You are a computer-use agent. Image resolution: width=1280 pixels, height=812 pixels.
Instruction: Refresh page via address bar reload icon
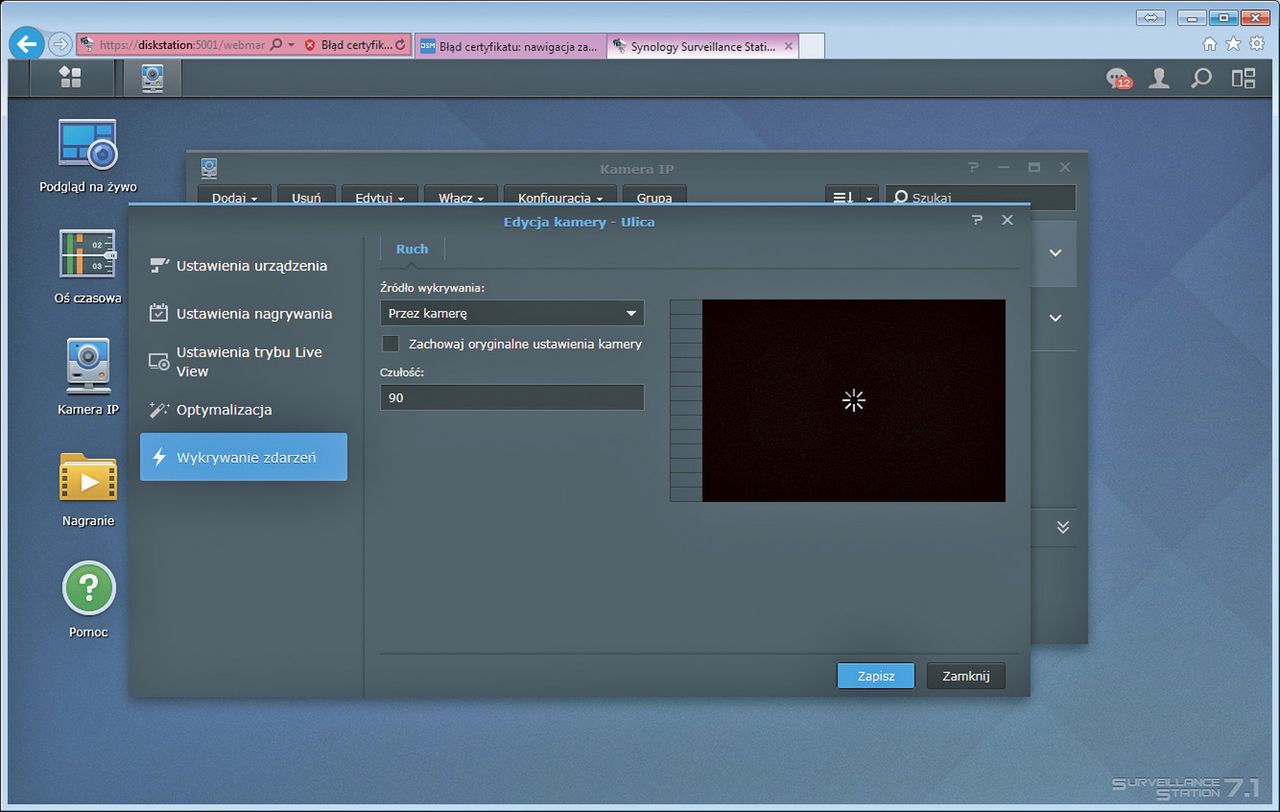point(401,45)
